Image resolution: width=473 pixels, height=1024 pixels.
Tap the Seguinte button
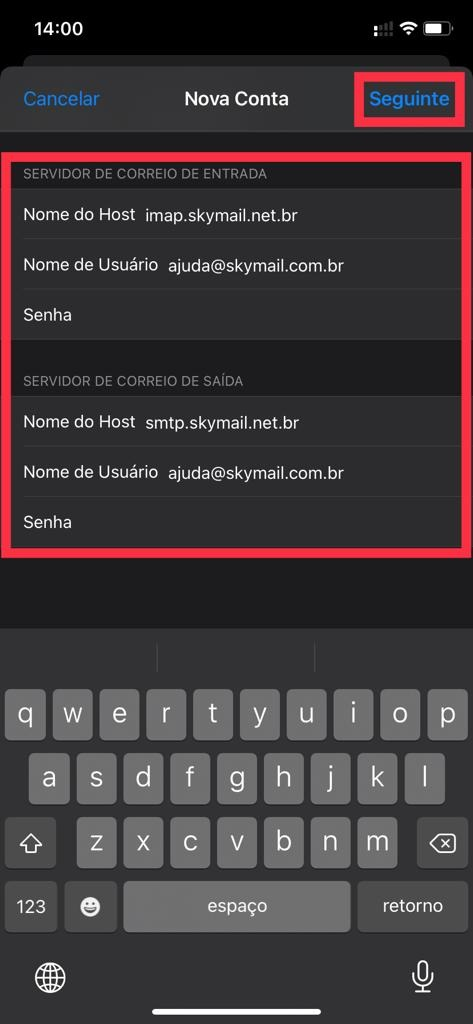(409, 99)
